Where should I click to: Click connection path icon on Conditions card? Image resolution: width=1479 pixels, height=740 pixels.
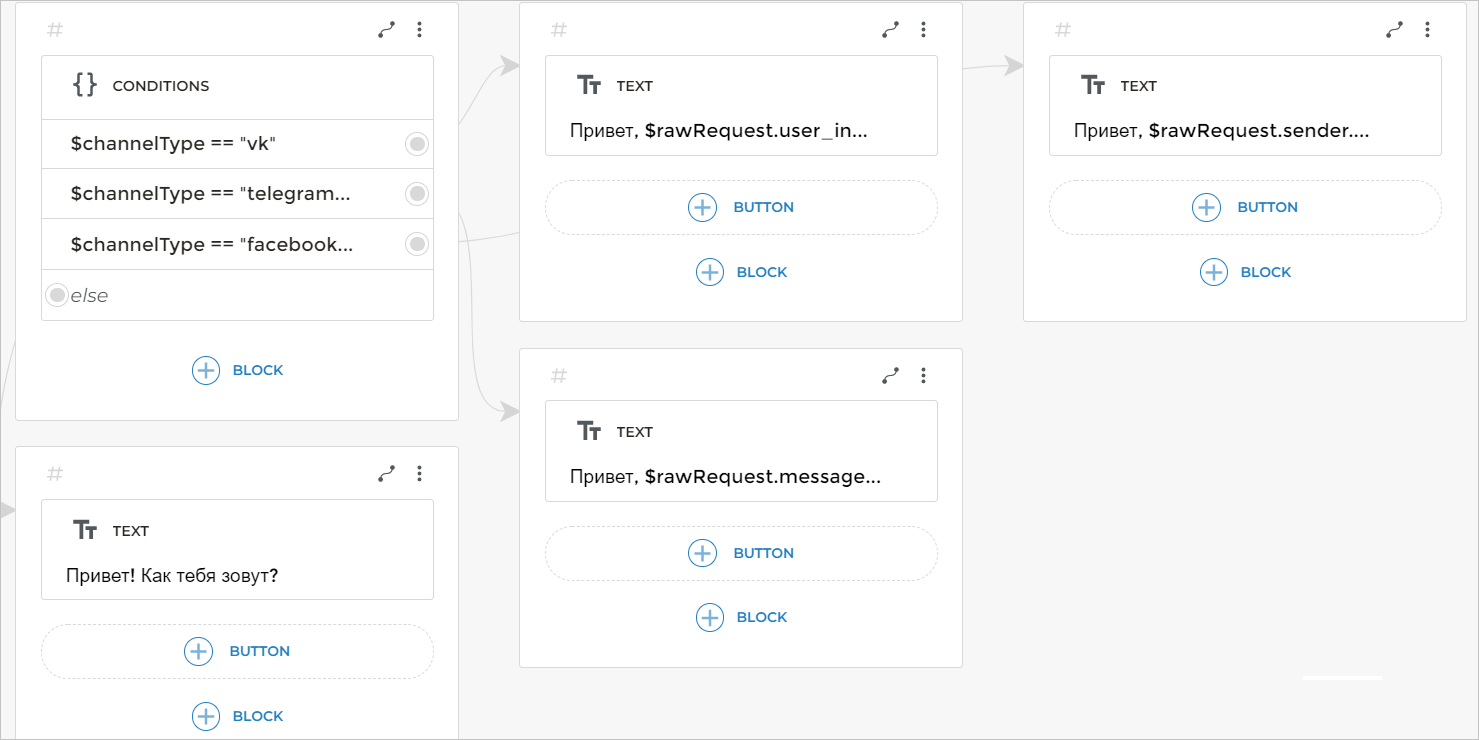387,30
